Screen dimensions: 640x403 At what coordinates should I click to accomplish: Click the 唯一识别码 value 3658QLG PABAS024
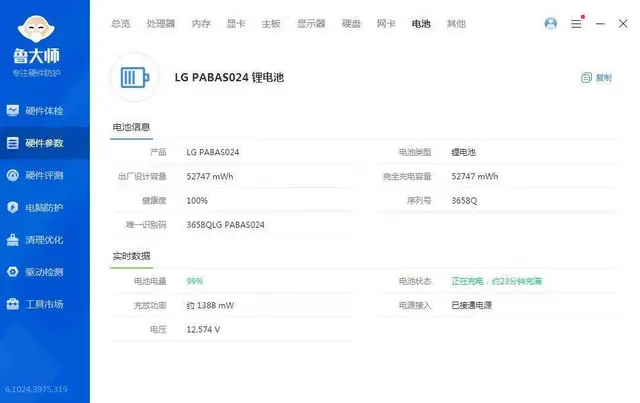(x=225, y=225)
